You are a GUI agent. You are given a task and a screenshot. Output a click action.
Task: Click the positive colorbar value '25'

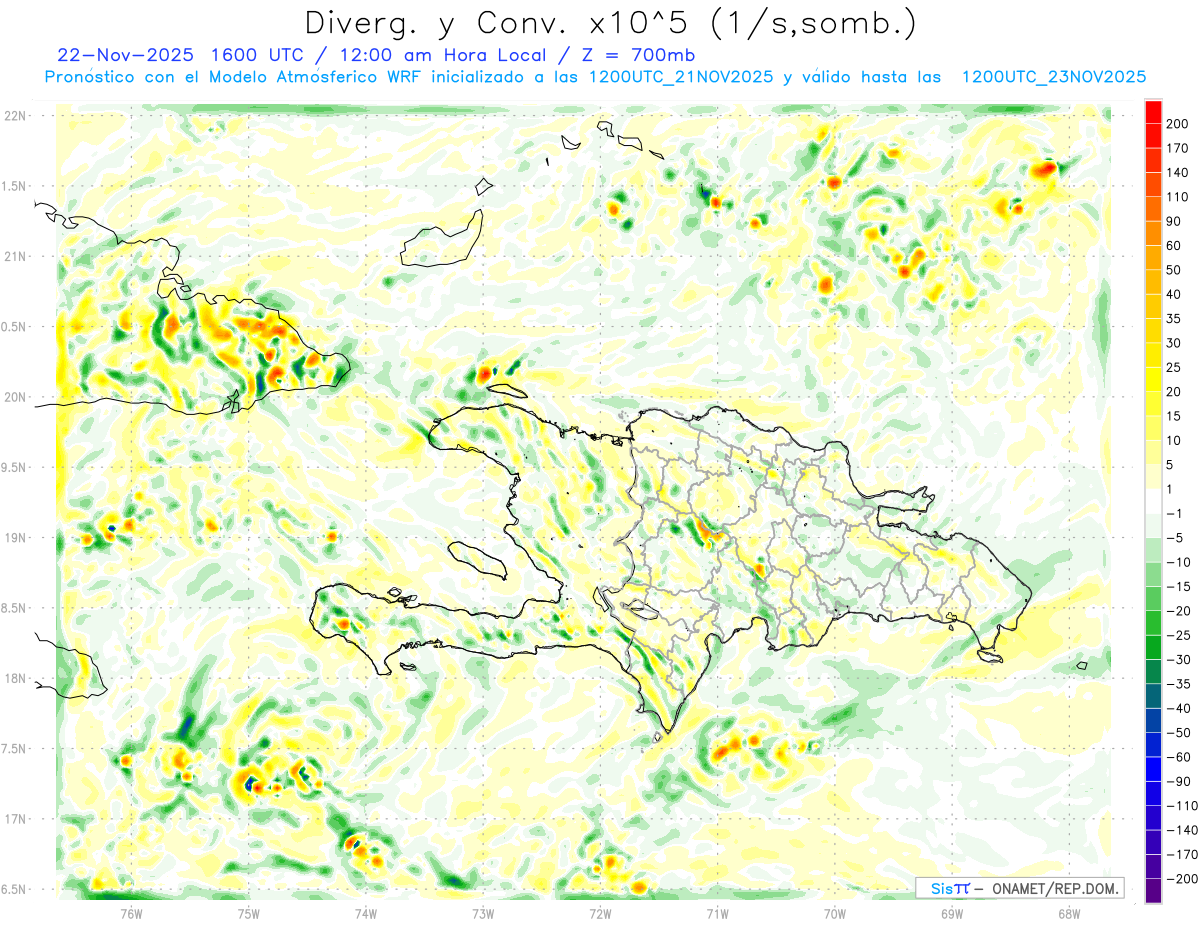pos(1174,367)
